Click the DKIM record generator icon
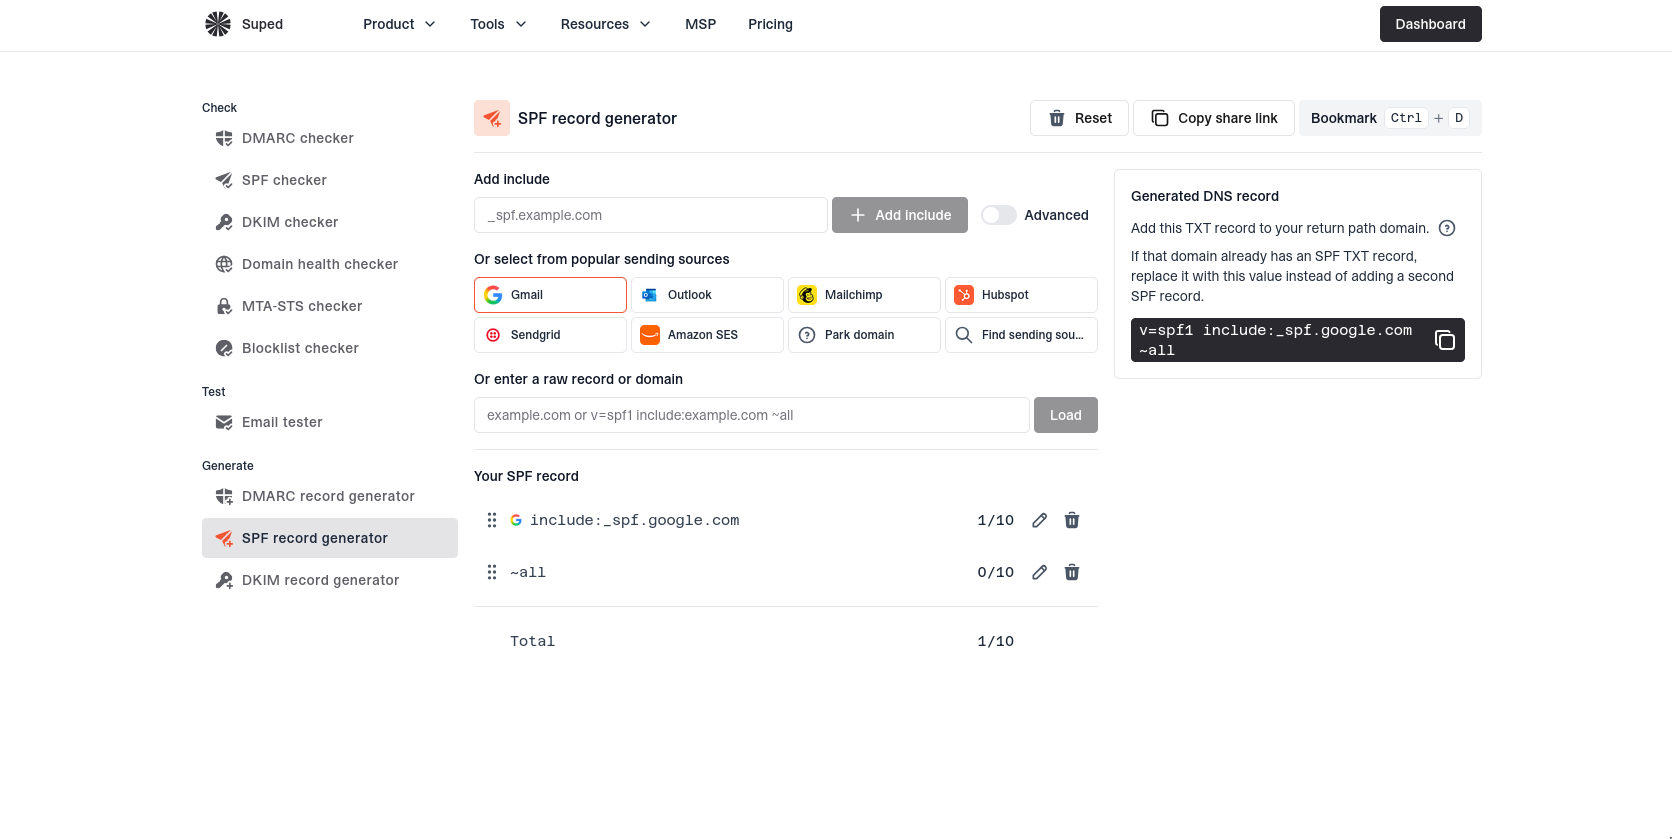This screenshot has height=839, width=1672. point(224,580)
